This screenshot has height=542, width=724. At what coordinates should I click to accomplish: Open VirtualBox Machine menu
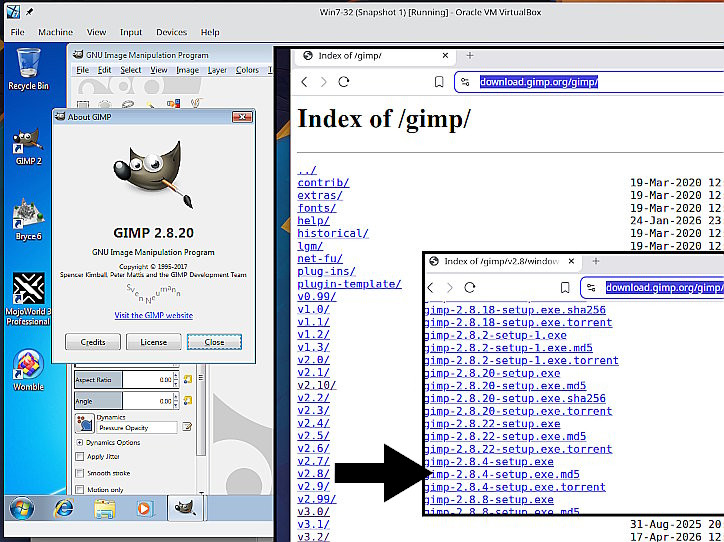click(x=55, y=32)
